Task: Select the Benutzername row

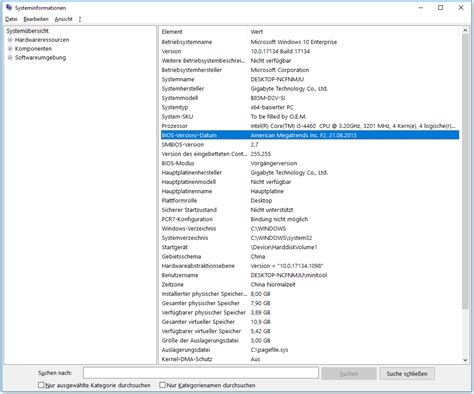Action: point(310,275)
